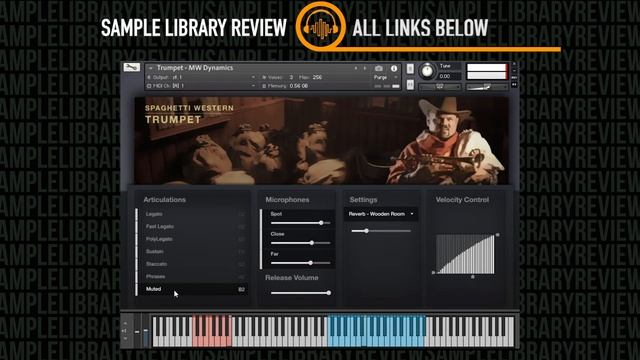Click the Muted keyswitch value B2

(241, 289)
